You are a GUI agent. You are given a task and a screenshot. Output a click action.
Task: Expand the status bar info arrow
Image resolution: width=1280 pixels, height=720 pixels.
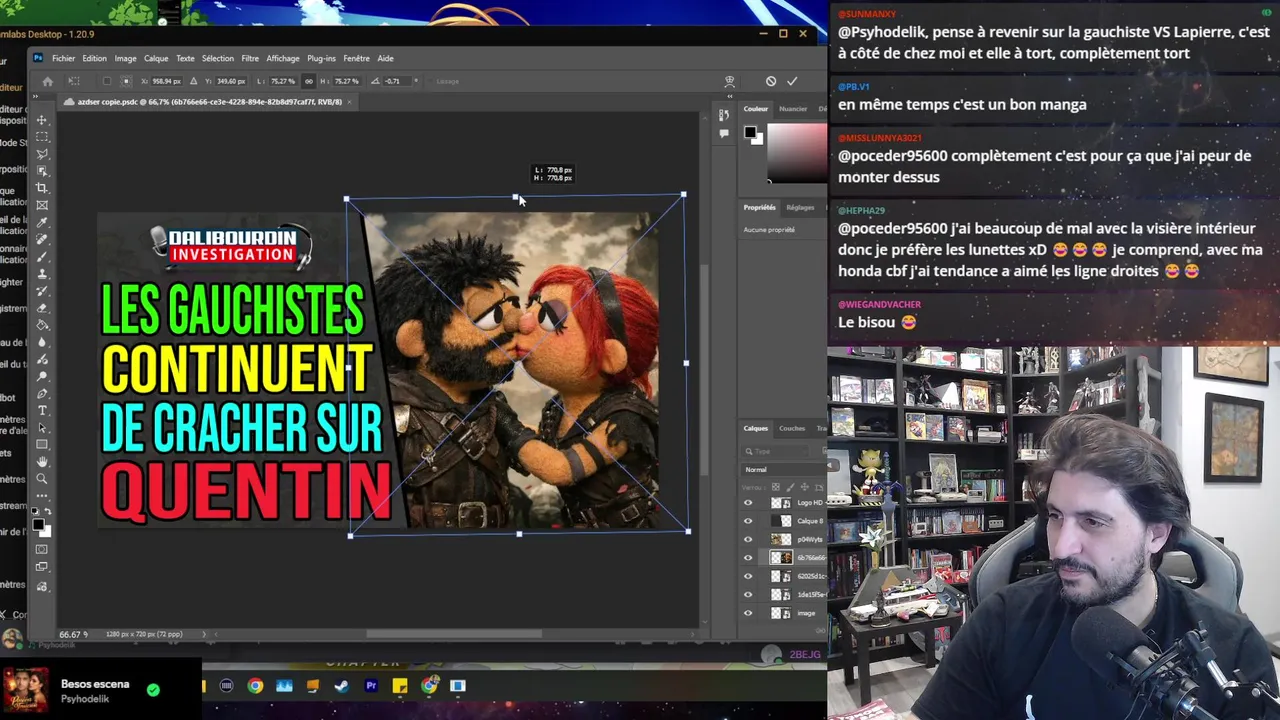tap(205, 634)
